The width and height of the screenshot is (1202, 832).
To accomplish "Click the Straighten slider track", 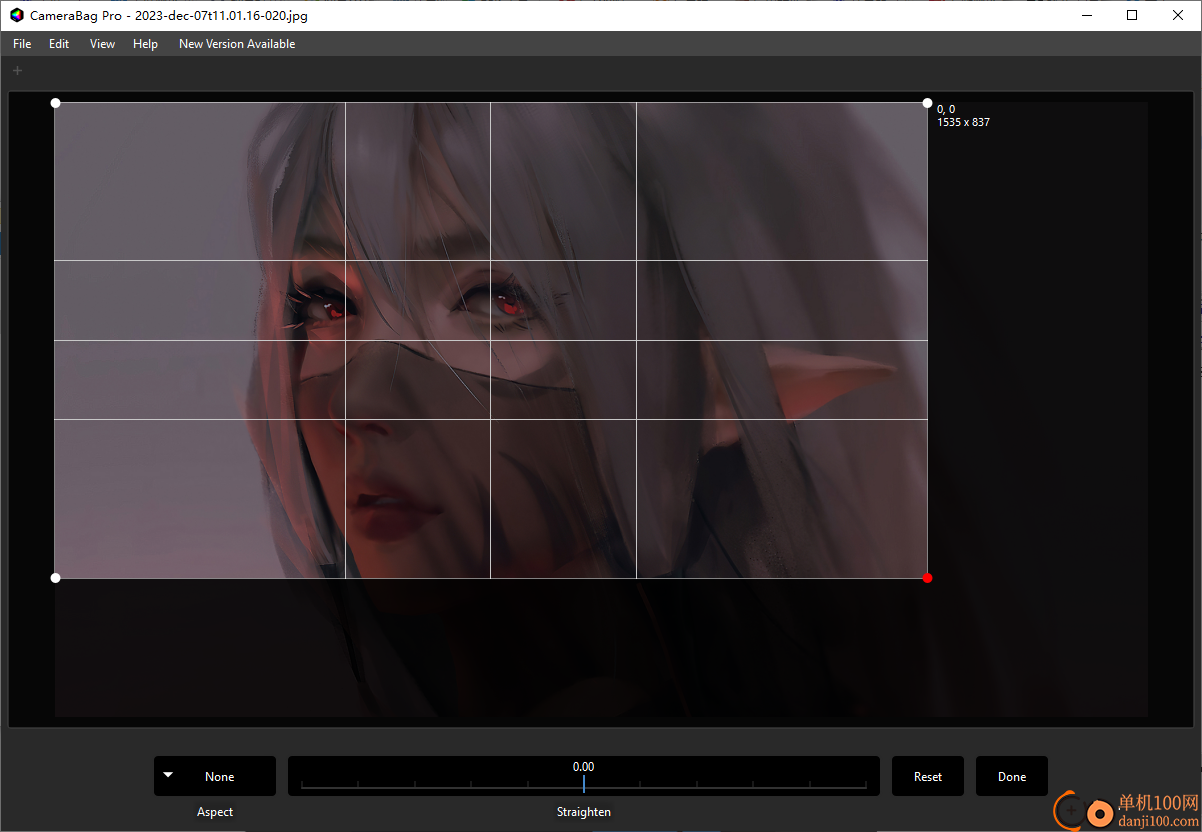I will [x=584, y=786].
